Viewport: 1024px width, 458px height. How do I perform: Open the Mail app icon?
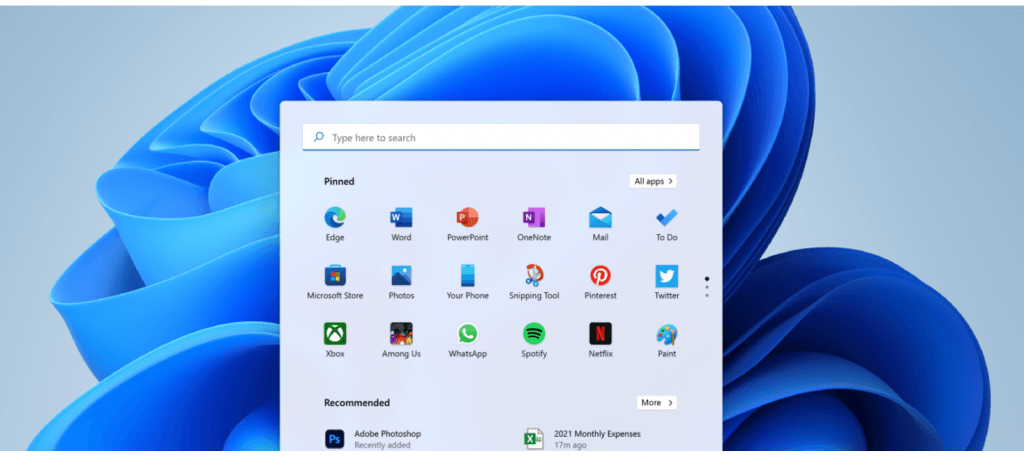click(600, 217)
